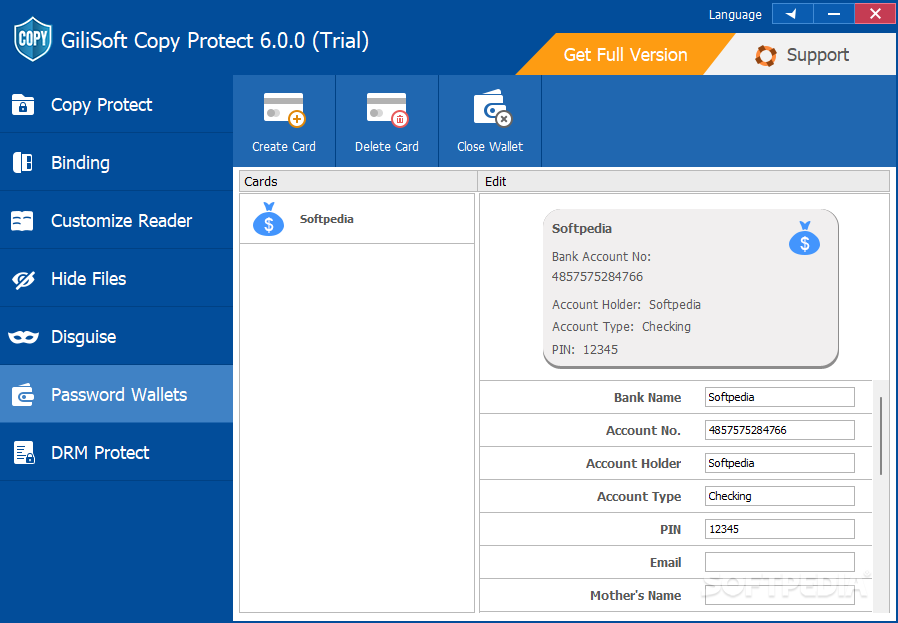Click the Delete Card icon

tap(387, 109)
